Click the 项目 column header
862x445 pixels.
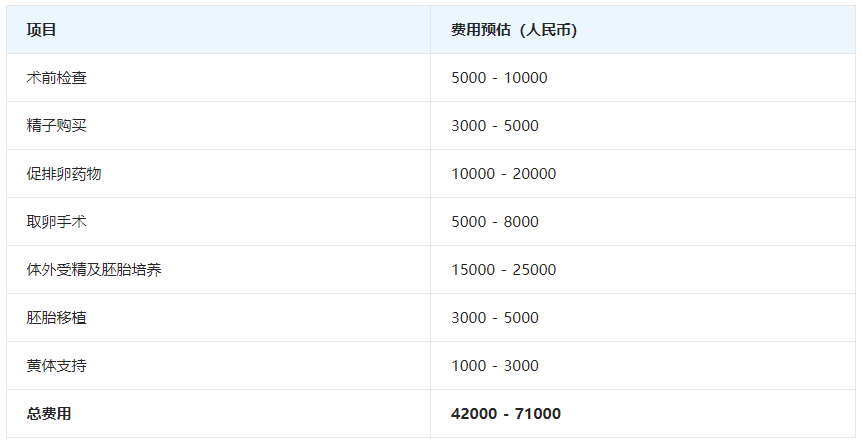point(42,30)
